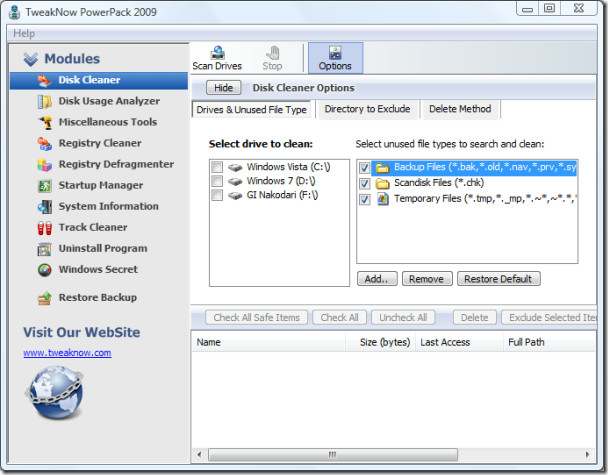Open the Help menu
Screen dimensions: 608x475
click(x=24, y=33)
